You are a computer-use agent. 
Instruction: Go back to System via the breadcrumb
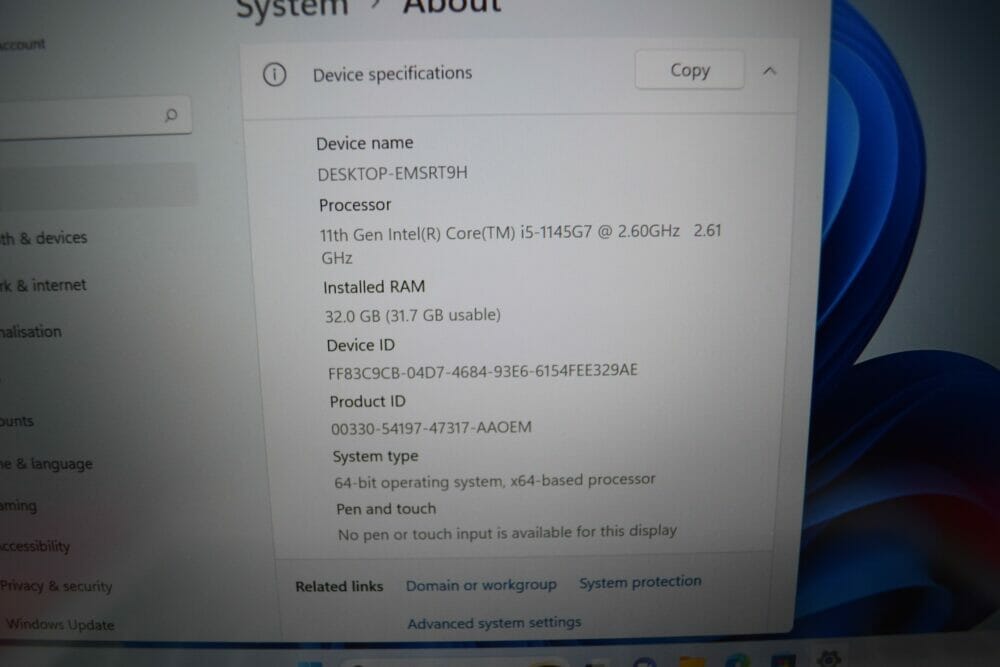point(292,8)
